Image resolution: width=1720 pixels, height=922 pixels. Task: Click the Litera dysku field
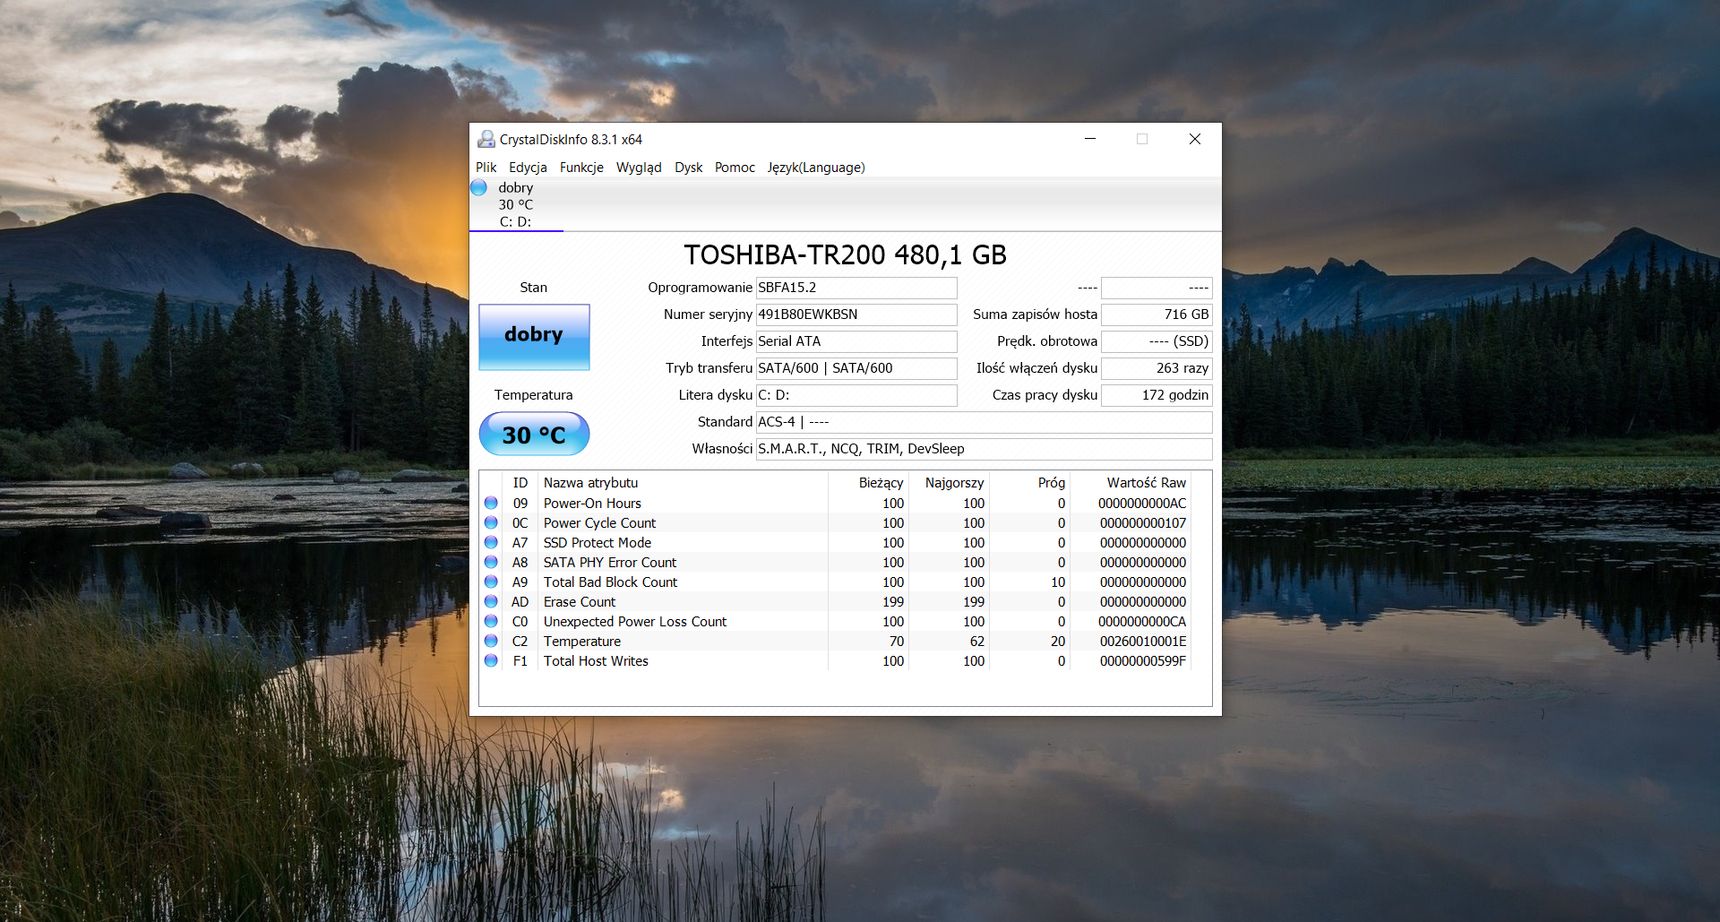tap(856, 396)
